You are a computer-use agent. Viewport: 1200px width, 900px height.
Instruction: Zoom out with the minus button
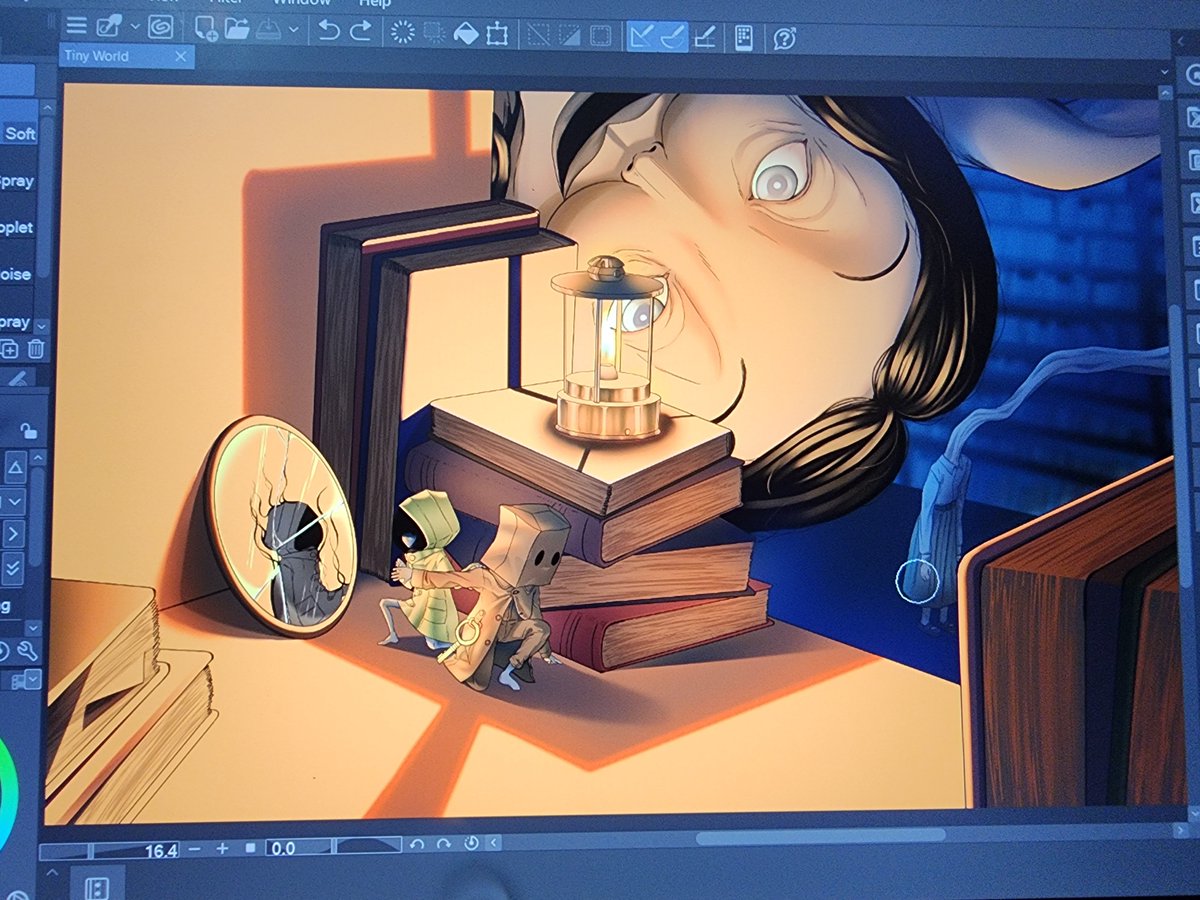[x=195, y=849]
